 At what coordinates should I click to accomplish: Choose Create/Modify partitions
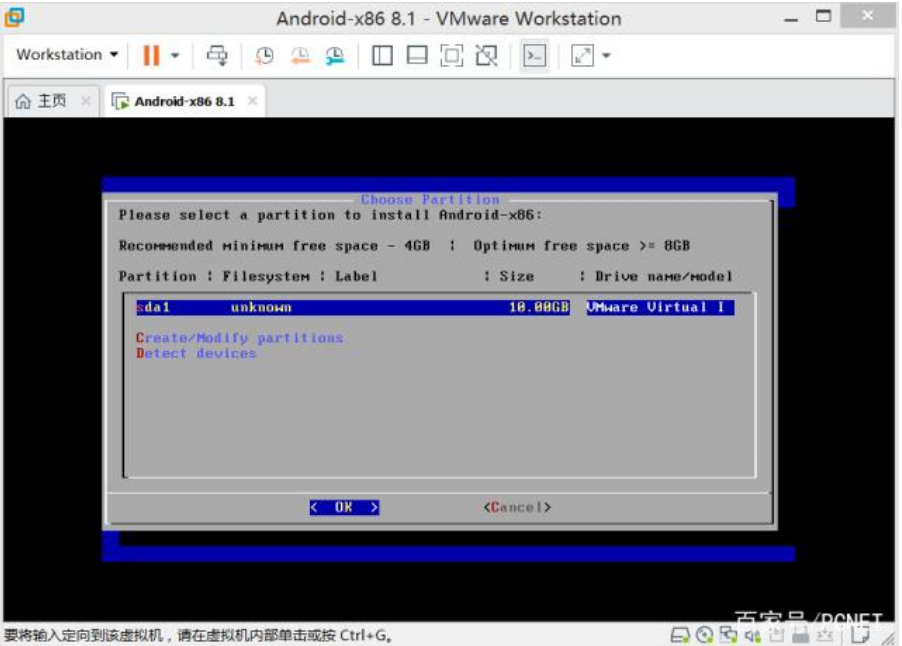click(x=239, y=338)
